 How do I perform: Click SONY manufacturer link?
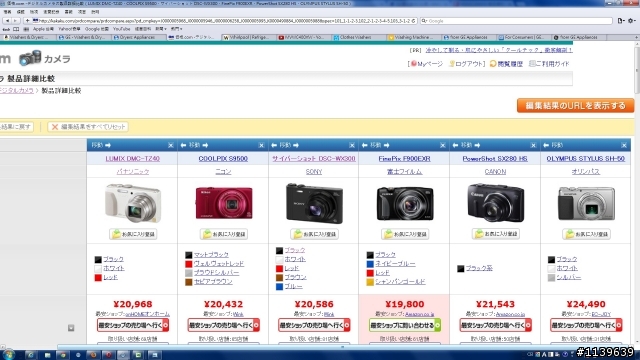pos(314,172)
